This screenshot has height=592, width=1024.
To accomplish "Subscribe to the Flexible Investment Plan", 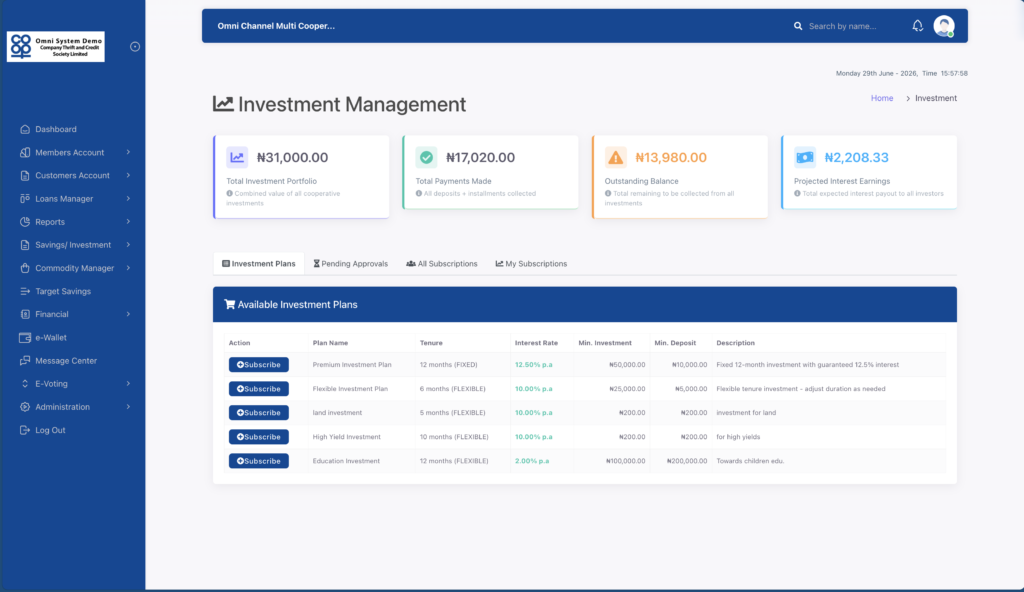I will click(x=259, y=389).
